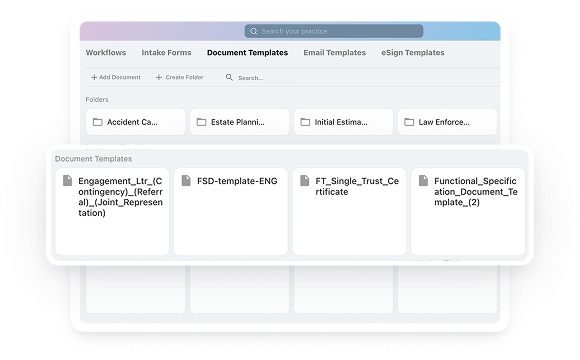Switch to the Workflows tab
This screenshot has width=580, height=360.
(106, 53)
